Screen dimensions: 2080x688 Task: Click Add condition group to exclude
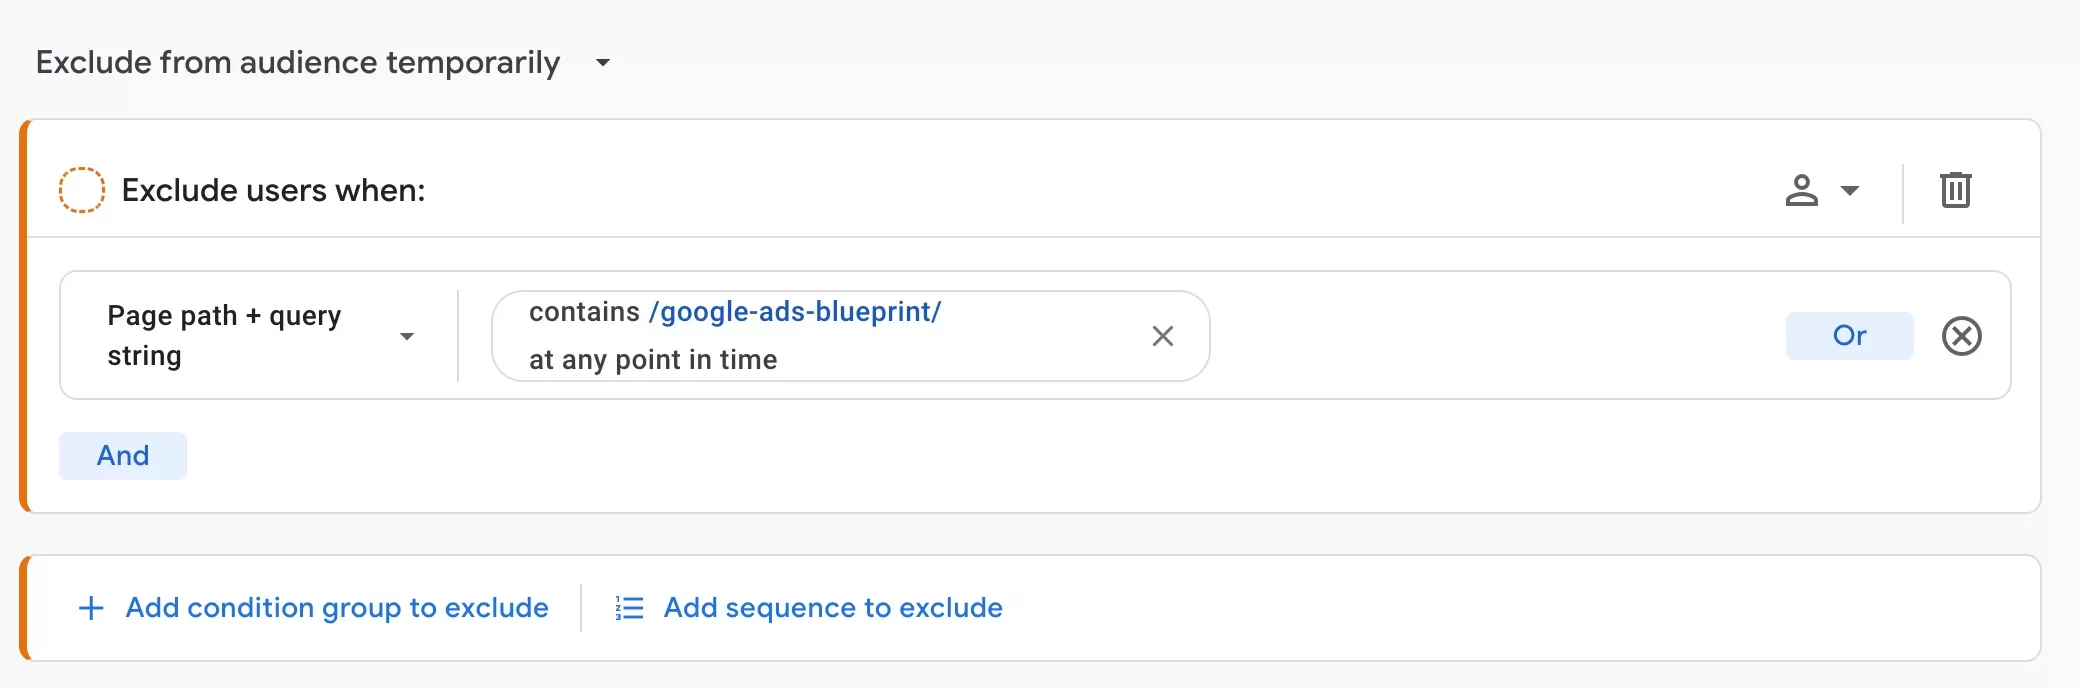(x=337, y=608)
